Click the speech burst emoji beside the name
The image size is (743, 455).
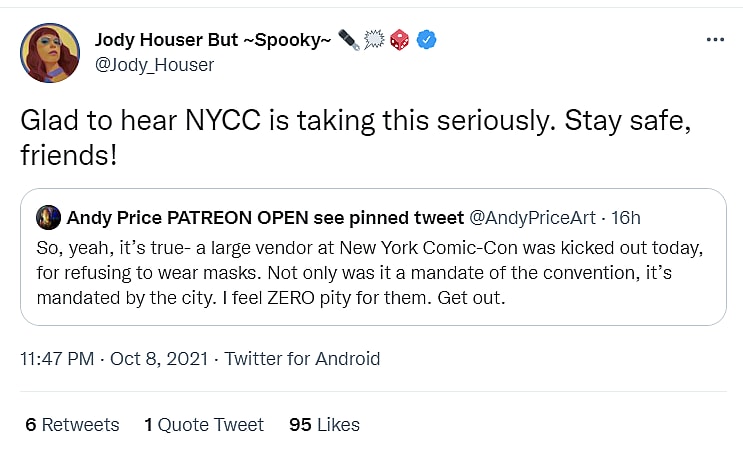[x=374, y=41]
